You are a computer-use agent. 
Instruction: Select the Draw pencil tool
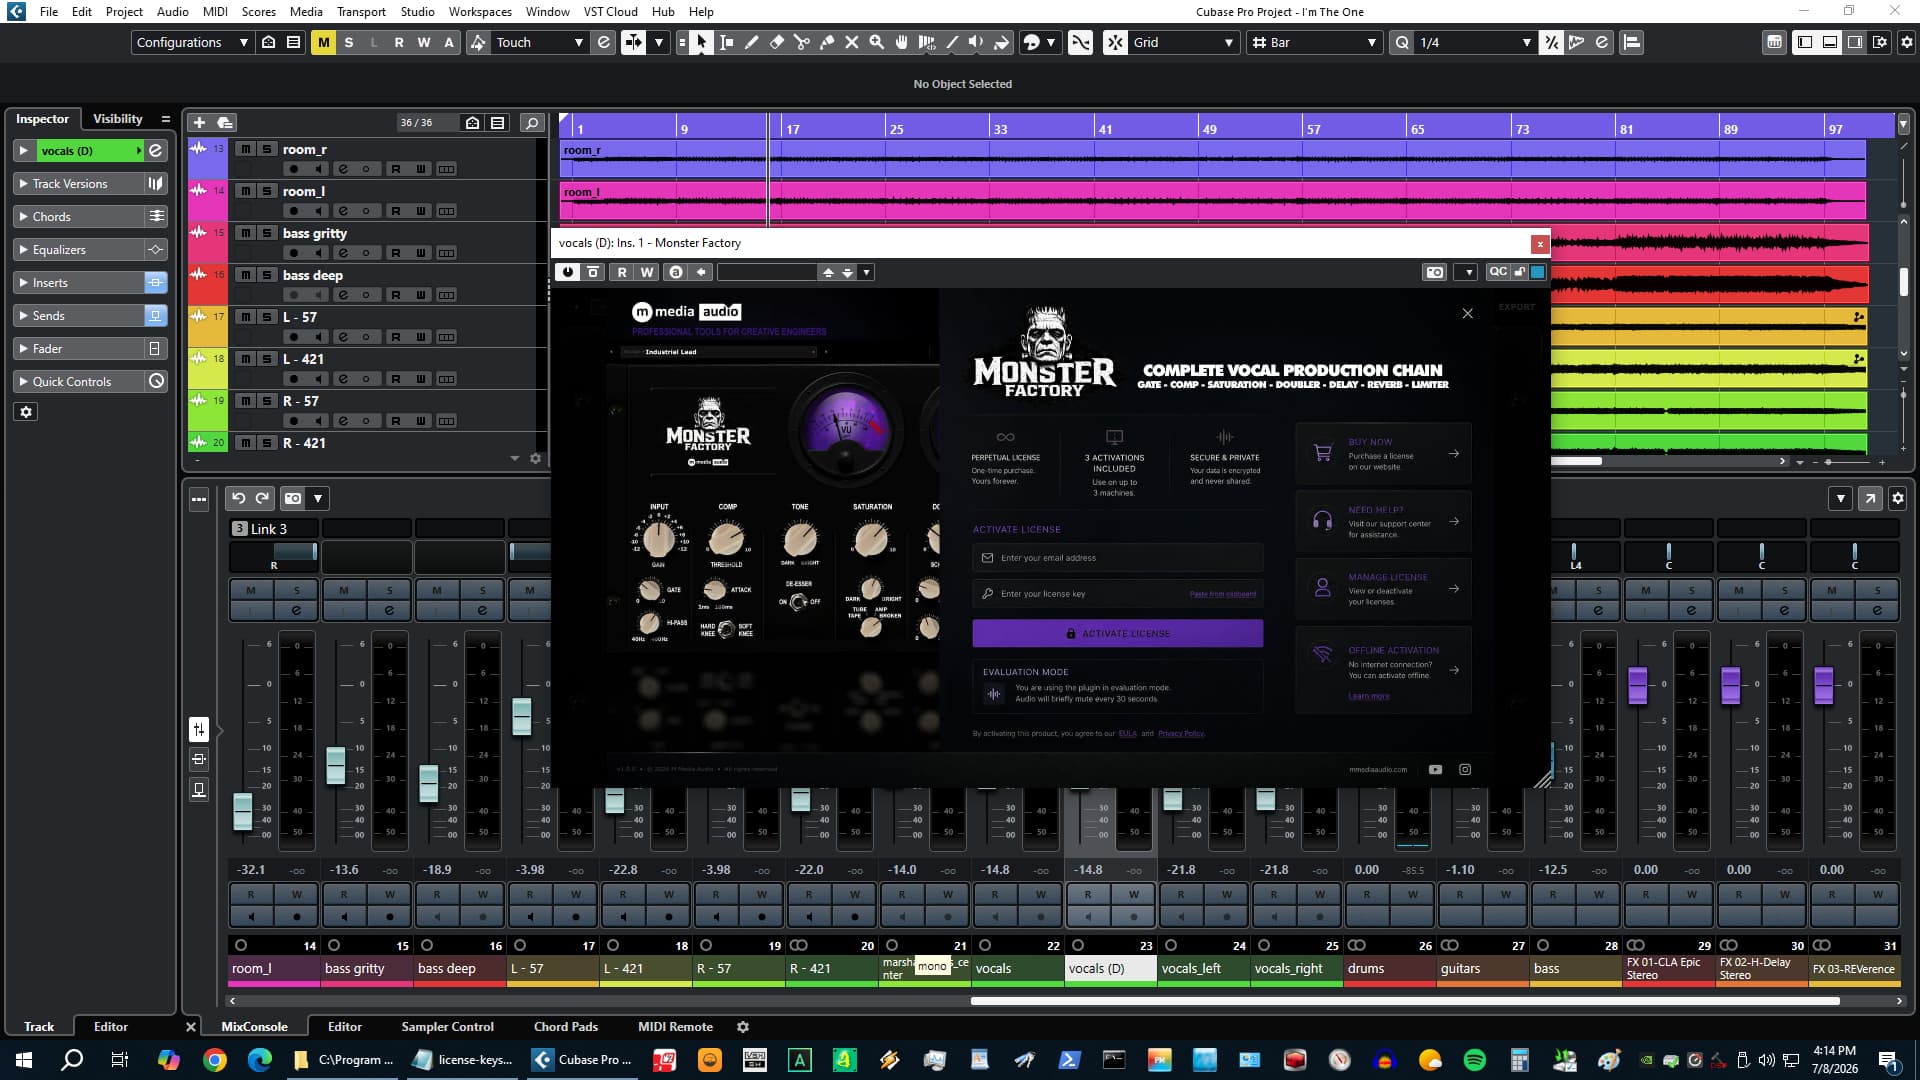coord(752,42)
